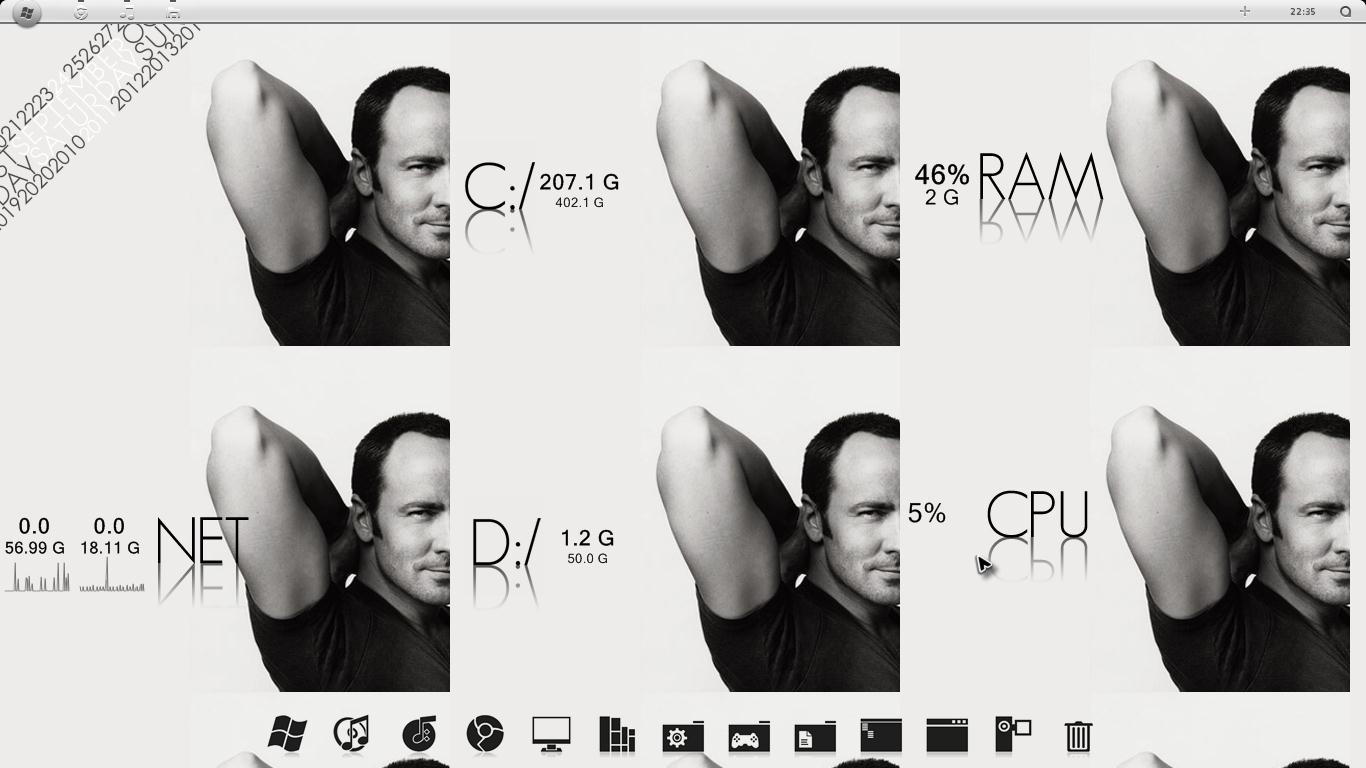The image size is (1366, 768).
Task: Open the gear settings folder in dock
Action: point(683,736)
